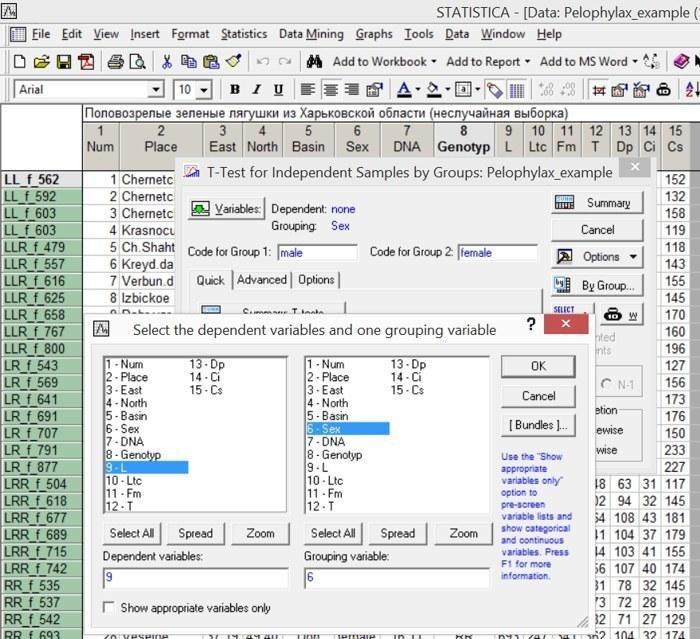Click Summary button in T-Test dialog
The width and height of the screenshot is (700, 639).
(x=597, y=203)
